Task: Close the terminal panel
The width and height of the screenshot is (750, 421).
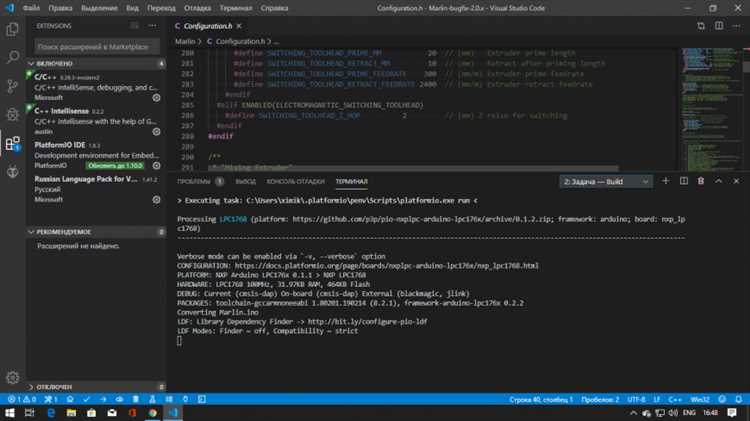Action: click(x=736, y=181)
